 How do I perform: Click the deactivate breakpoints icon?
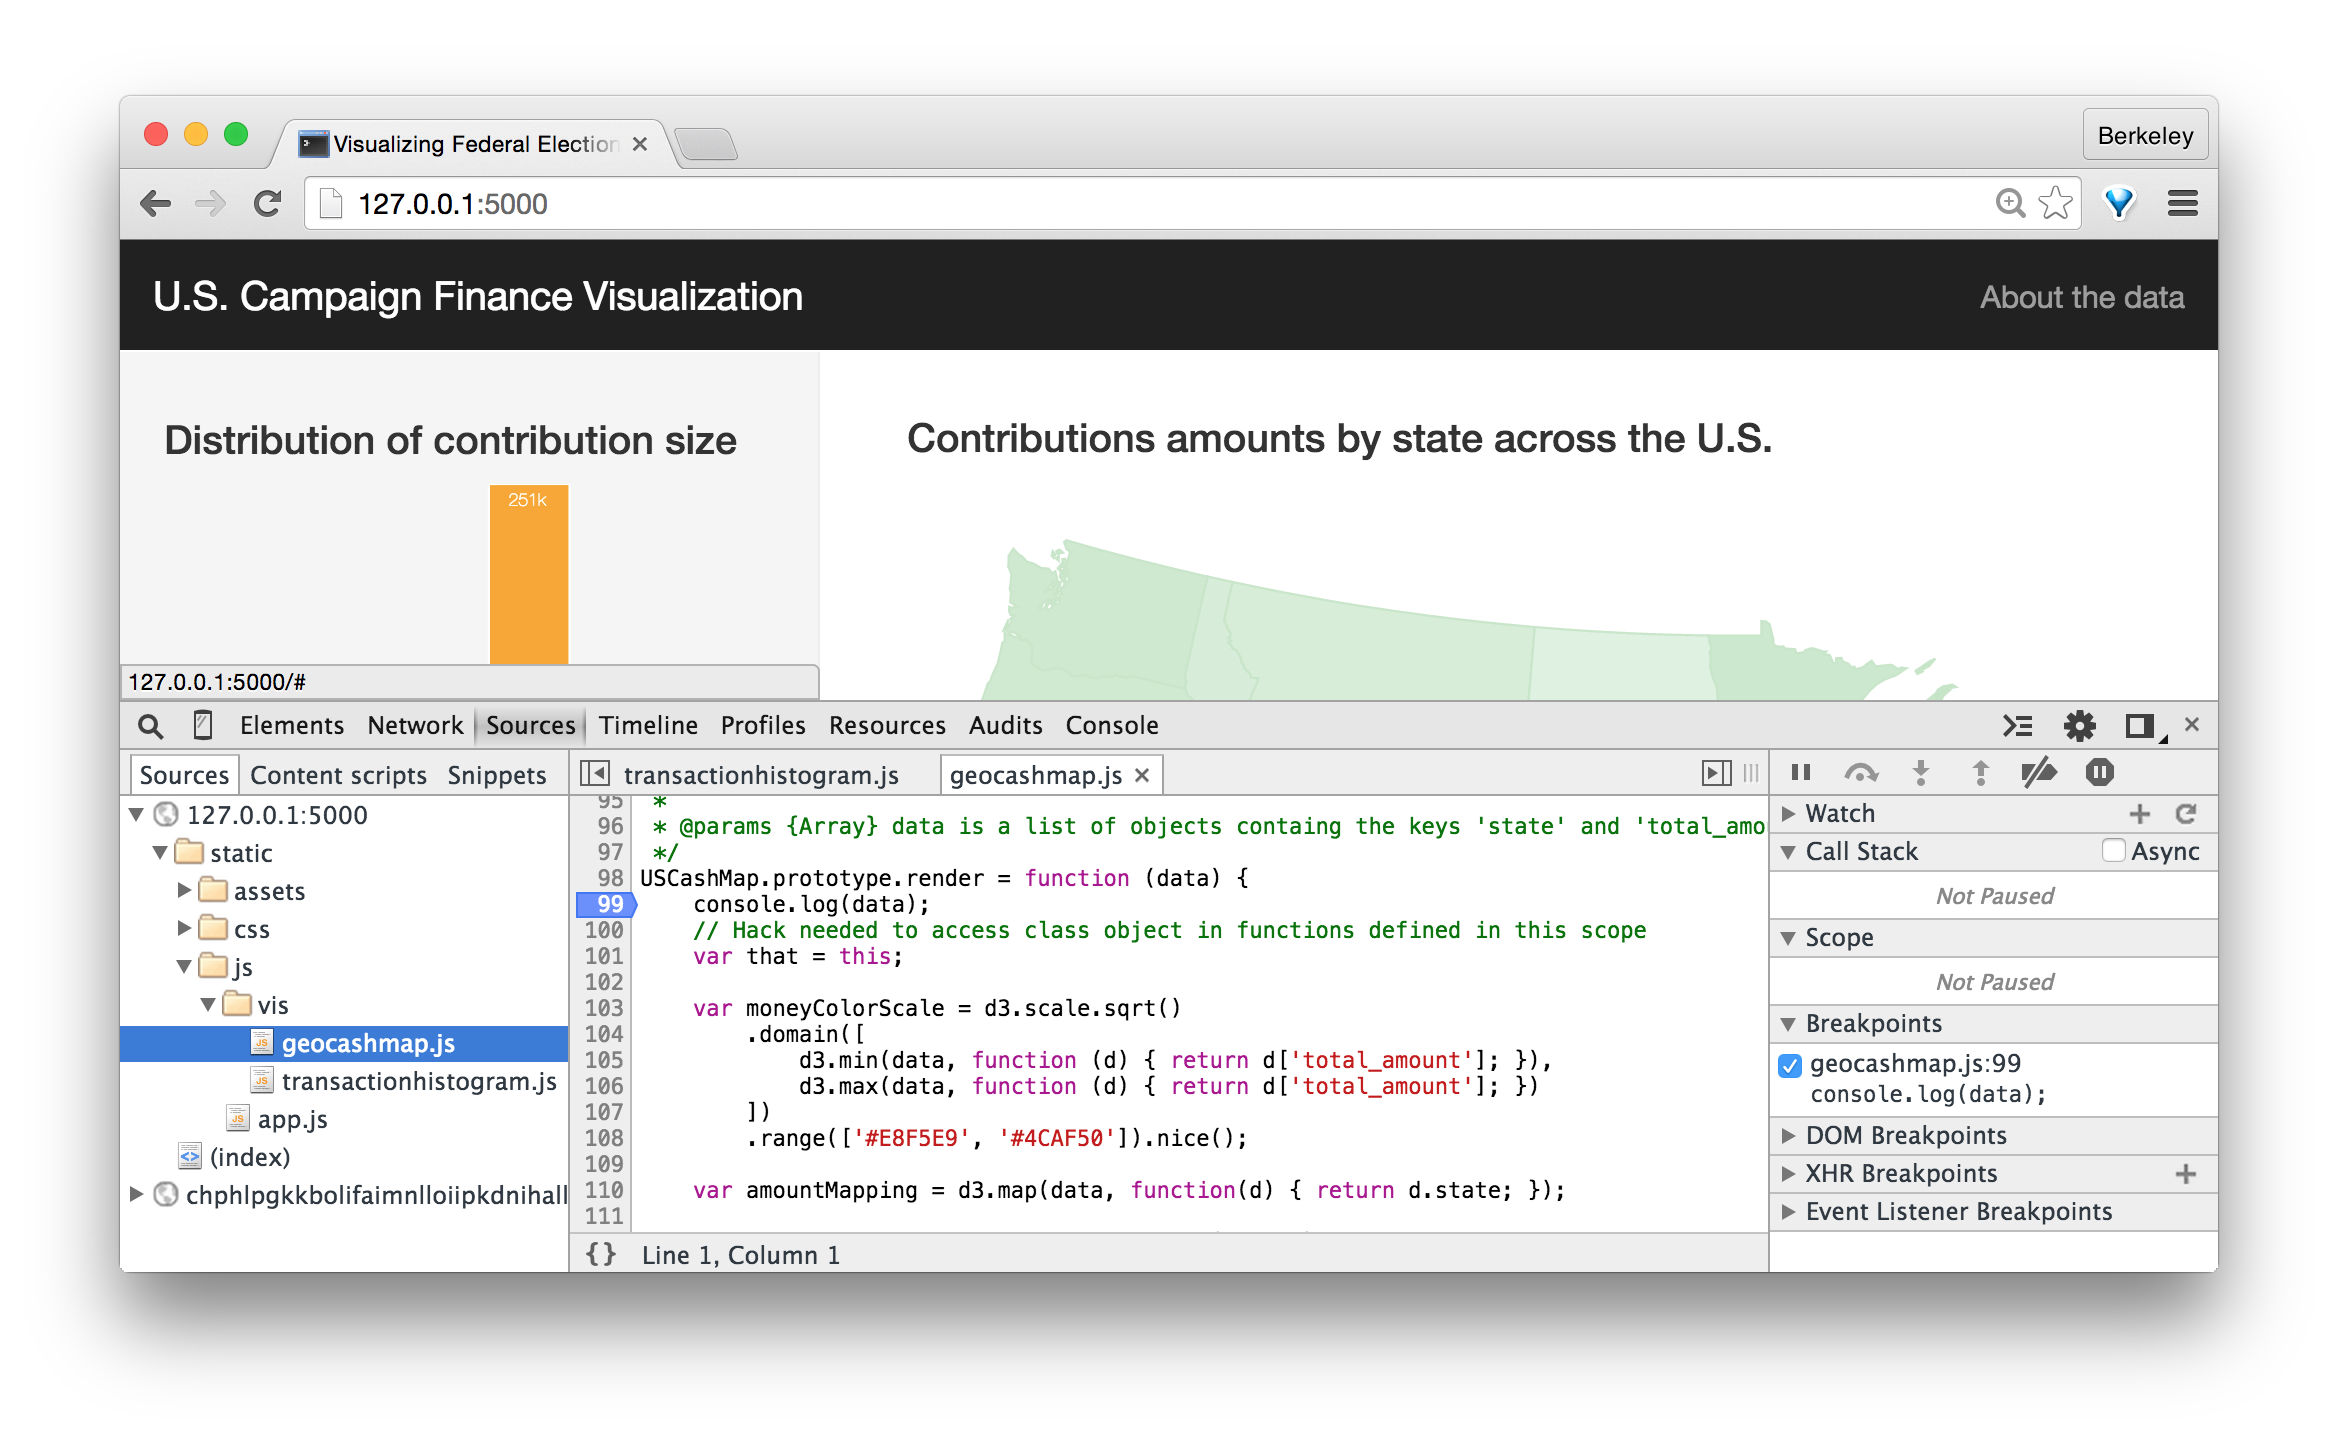click(2038, 773)
